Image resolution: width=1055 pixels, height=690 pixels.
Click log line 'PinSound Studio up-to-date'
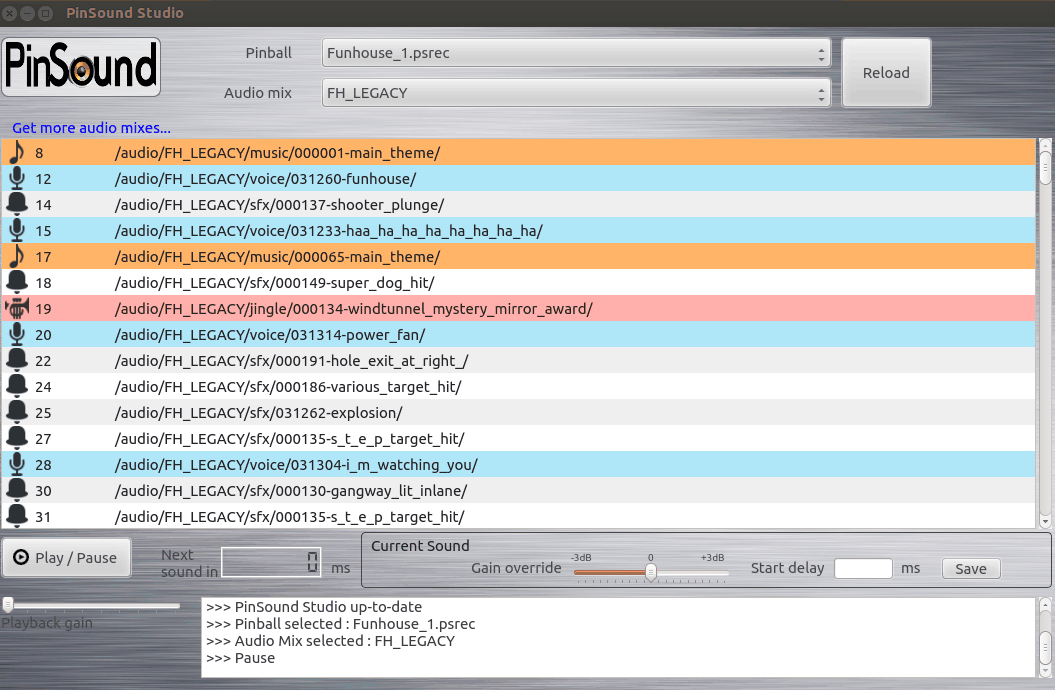point(314,607)
